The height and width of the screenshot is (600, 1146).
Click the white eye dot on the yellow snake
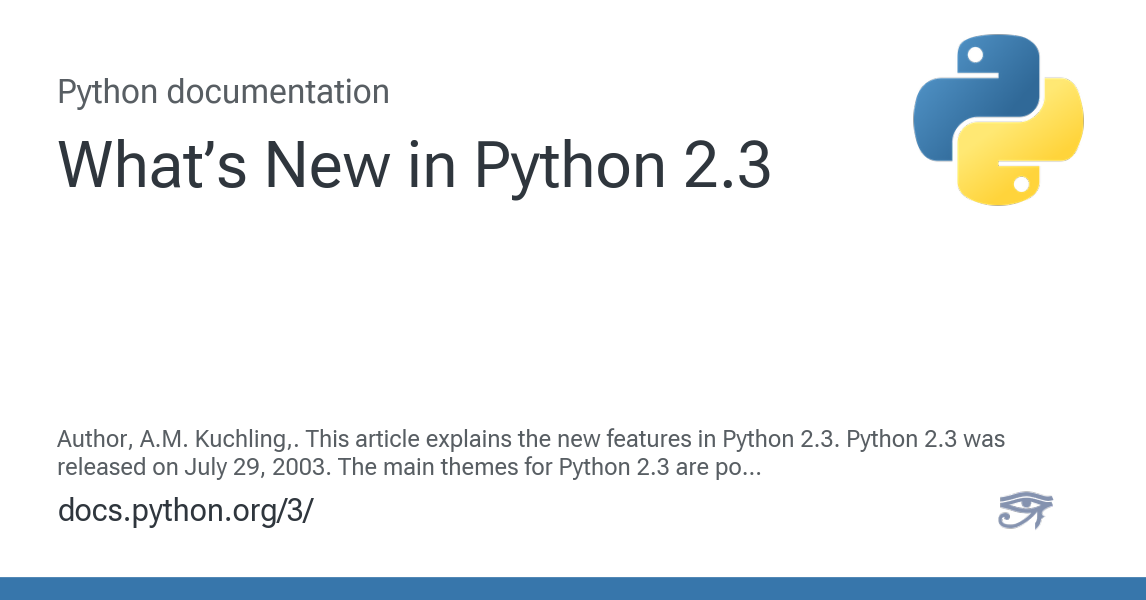(1021, 184)
